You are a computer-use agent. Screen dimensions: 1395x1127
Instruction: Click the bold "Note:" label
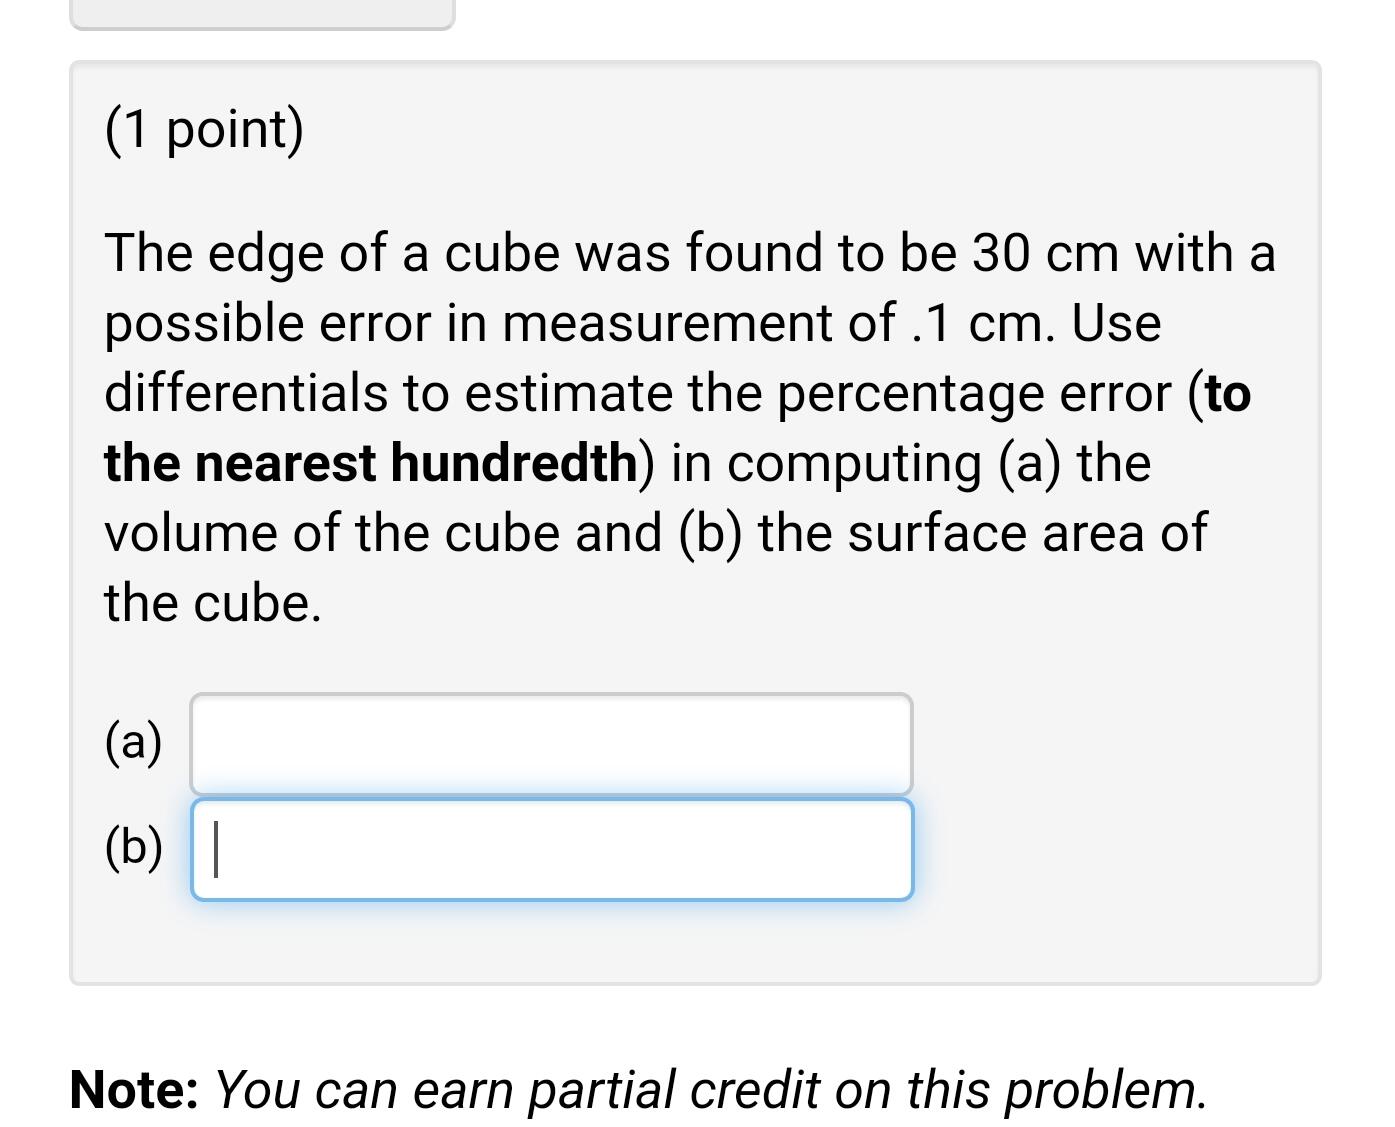(134, 1089)
